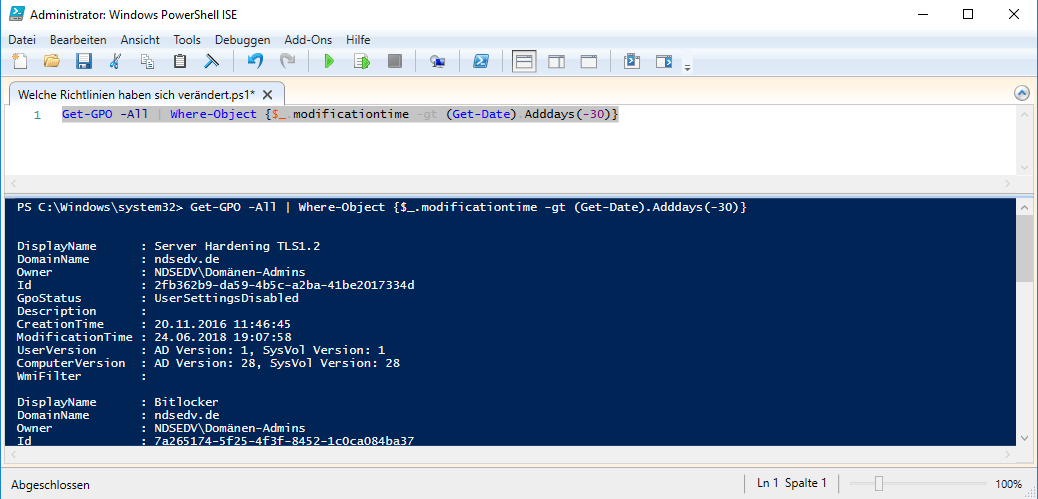Show script pane on the right
This screenshot has width=1038, height=499.
click(x=556, y=62)
